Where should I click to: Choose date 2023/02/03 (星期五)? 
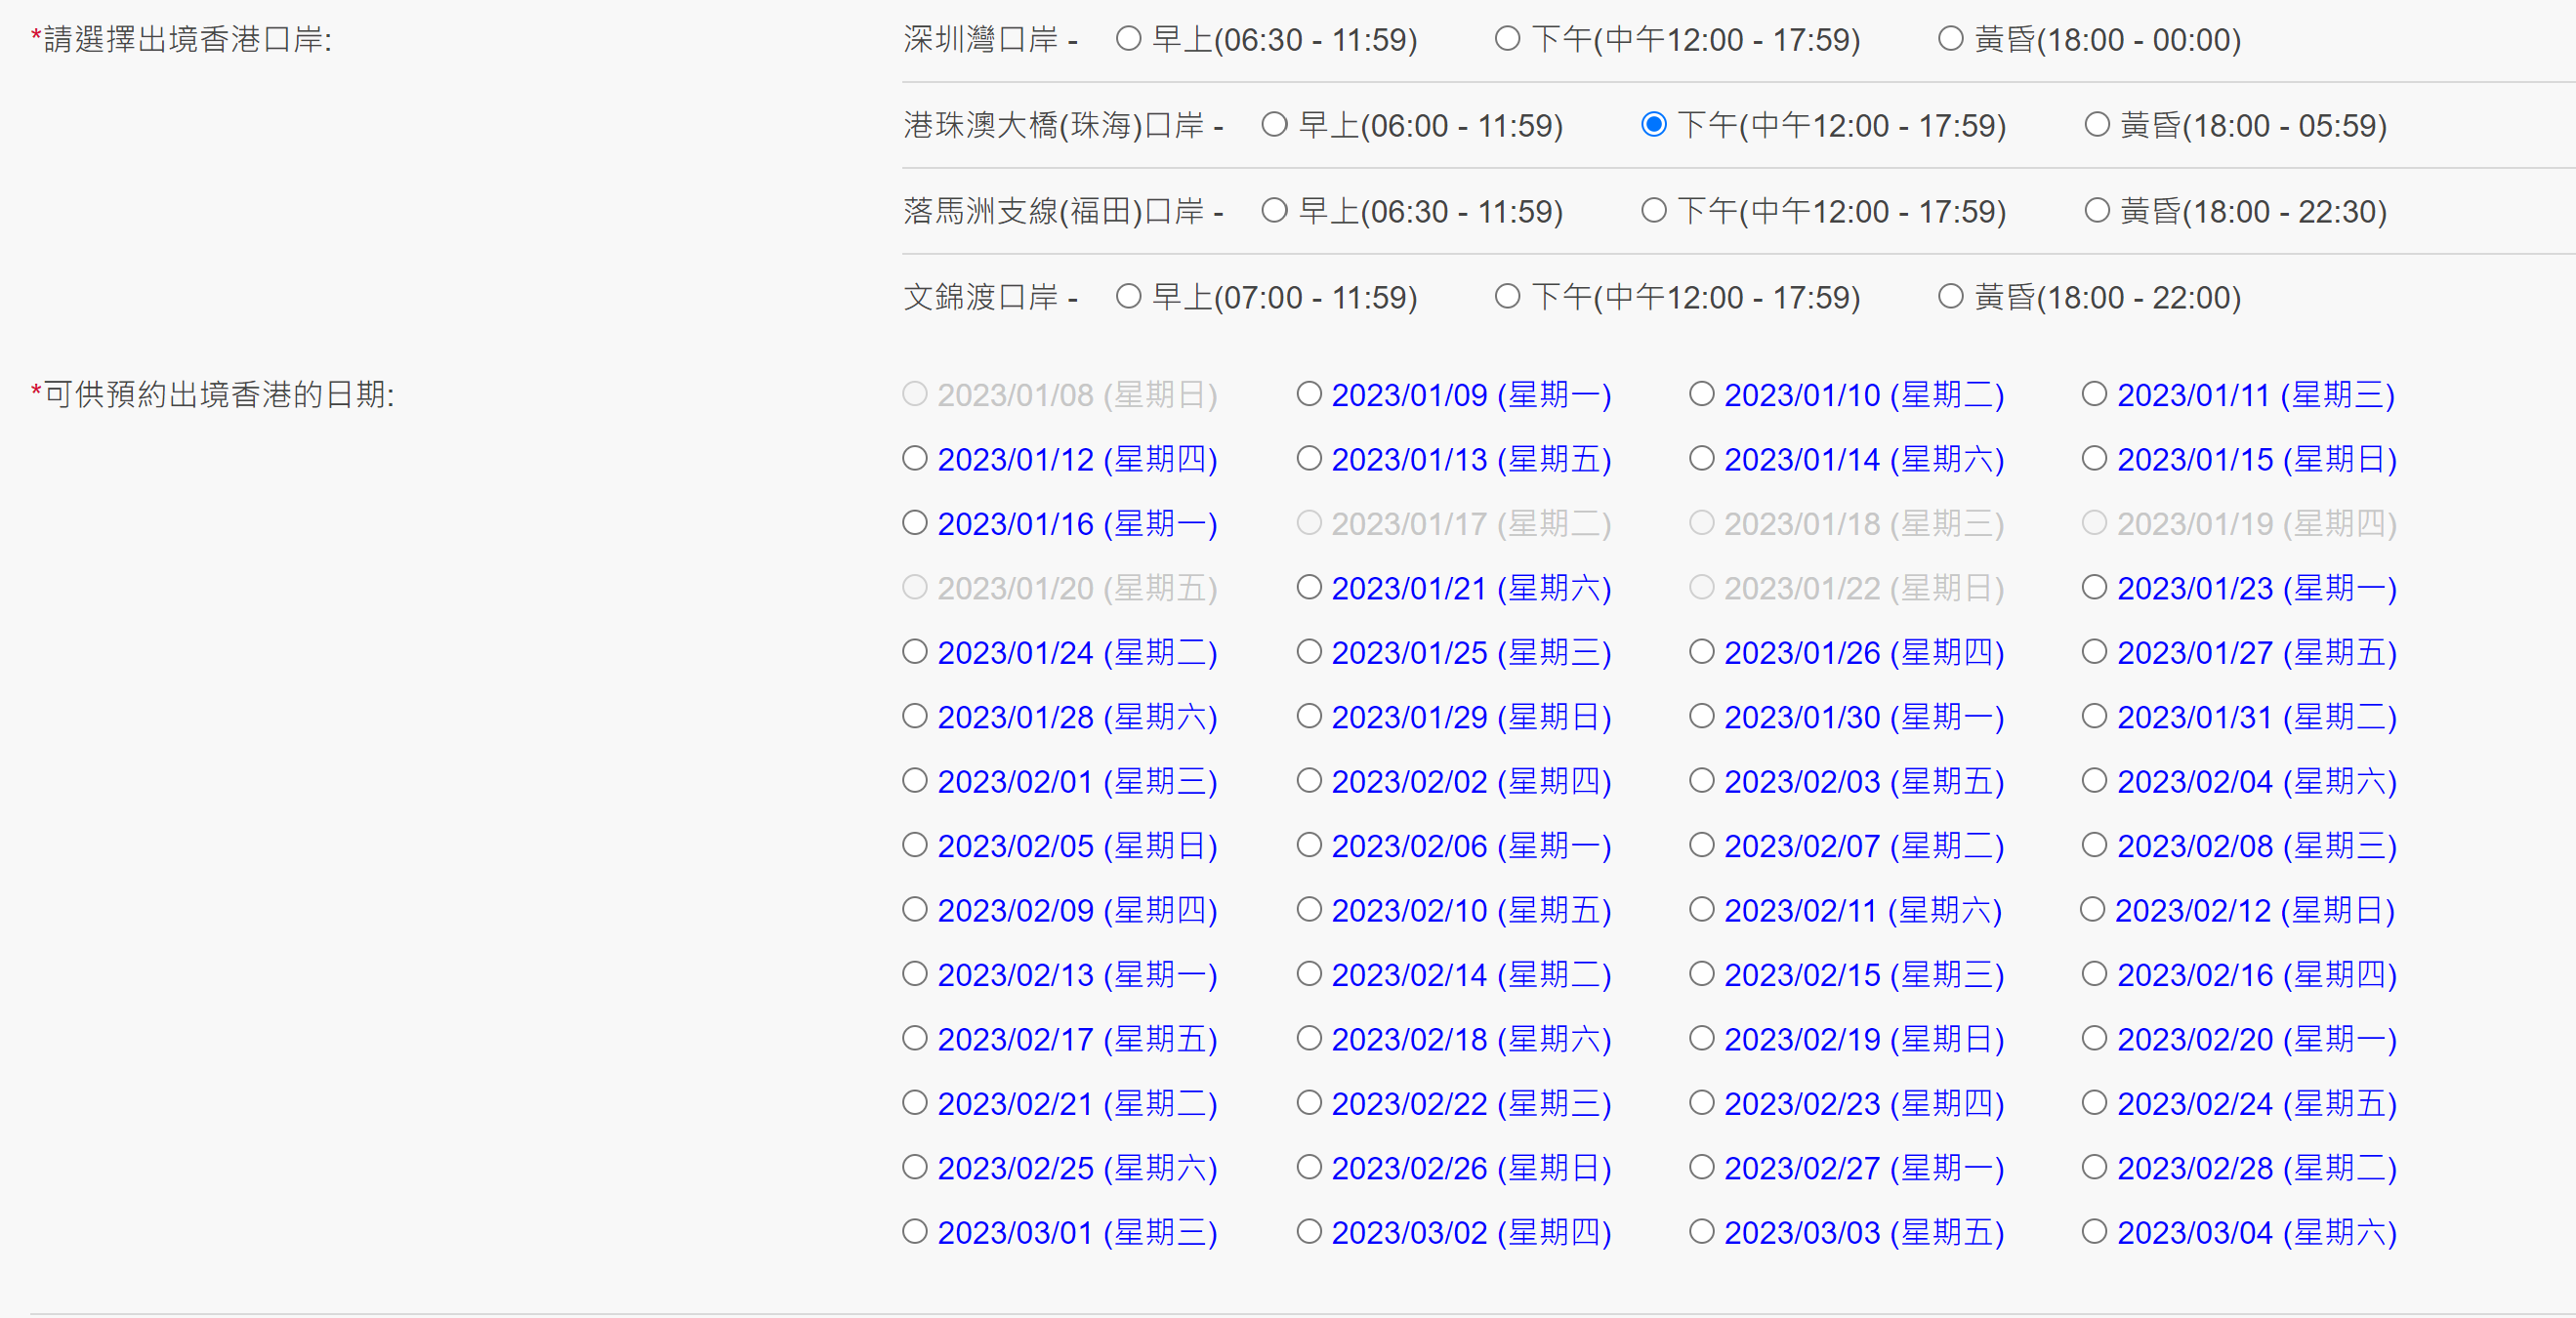[1701, 781]
